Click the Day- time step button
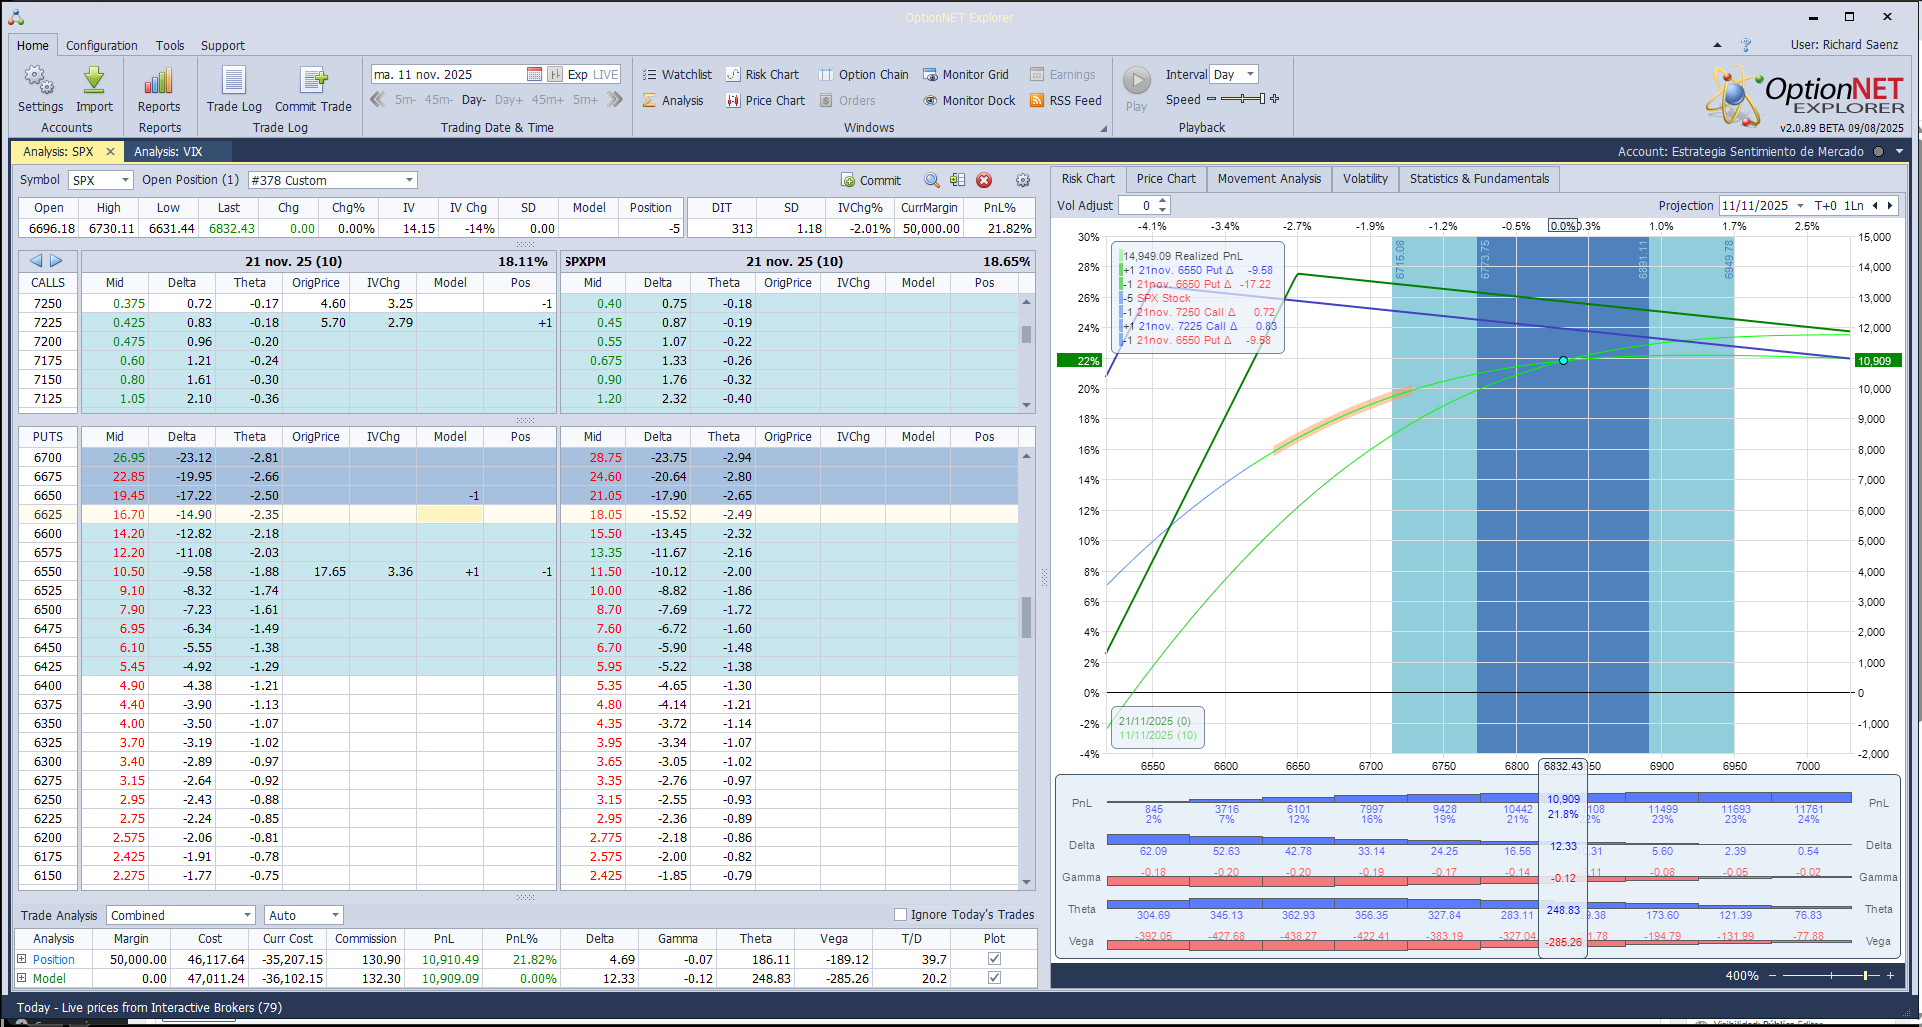This screenshot has height=1027, width=1922. pos(474,100)
